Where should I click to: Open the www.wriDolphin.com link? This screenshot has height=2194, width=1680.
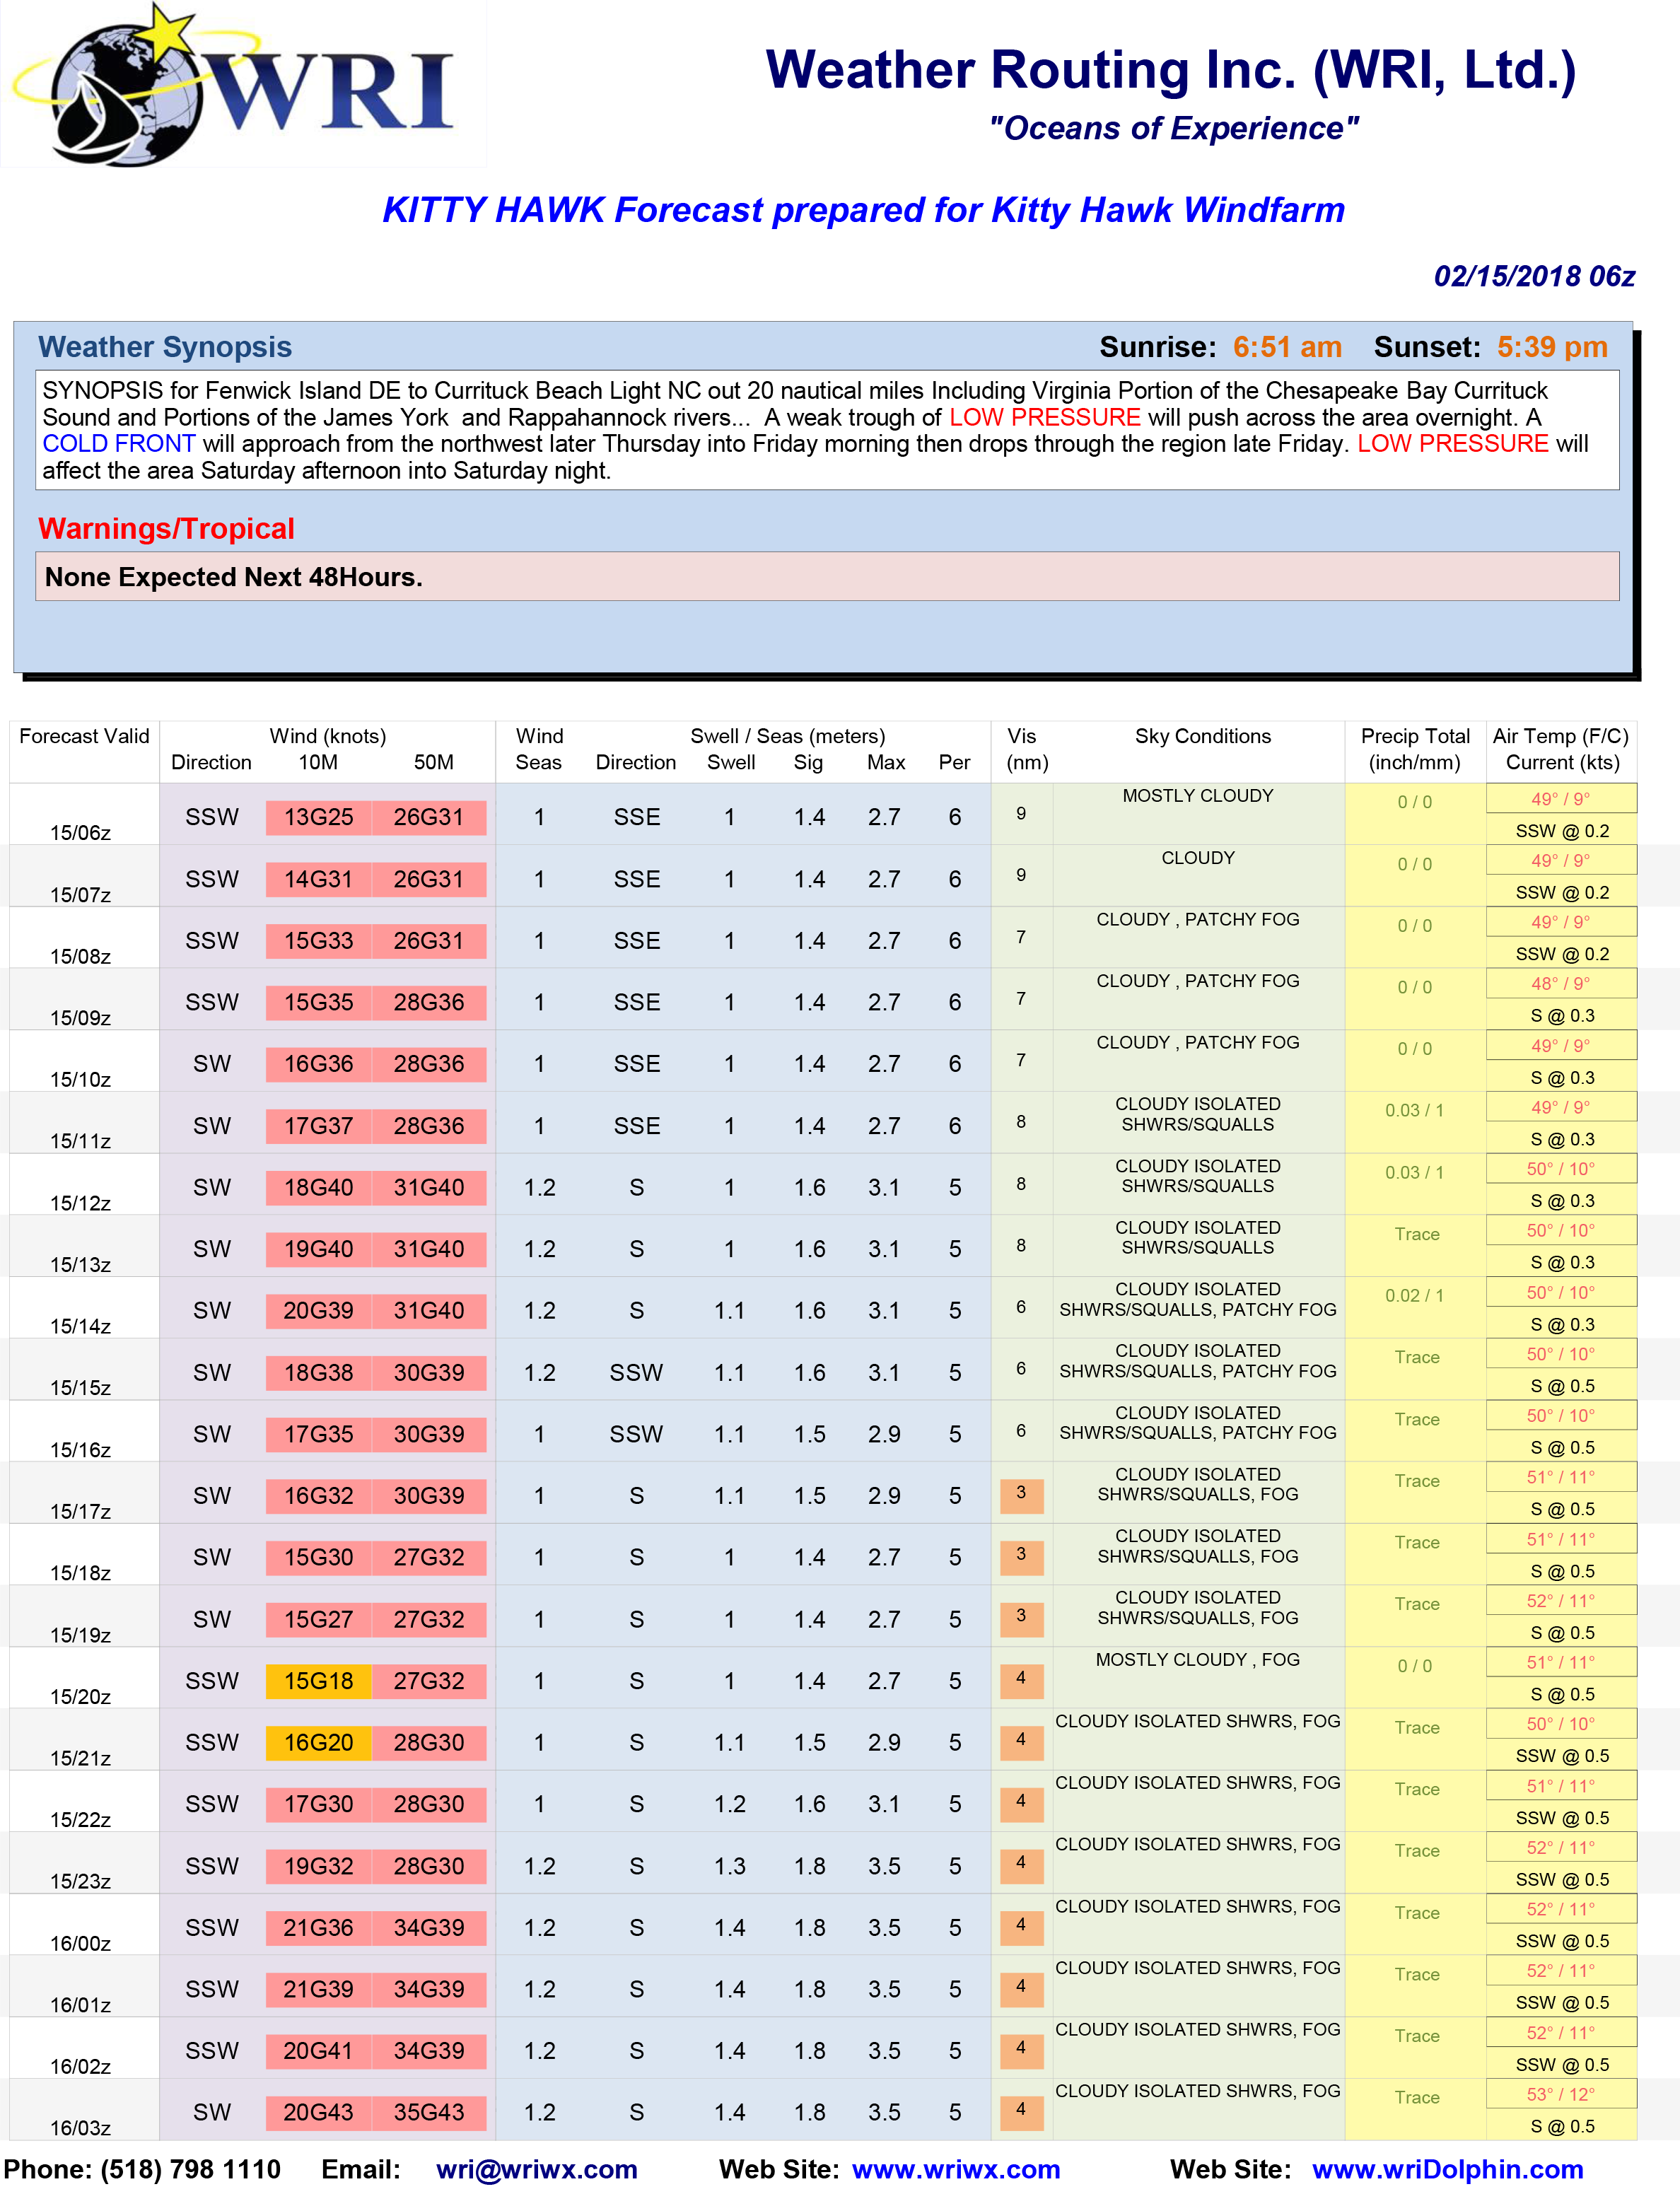pyautogui.click(x=1448, y=2169)
